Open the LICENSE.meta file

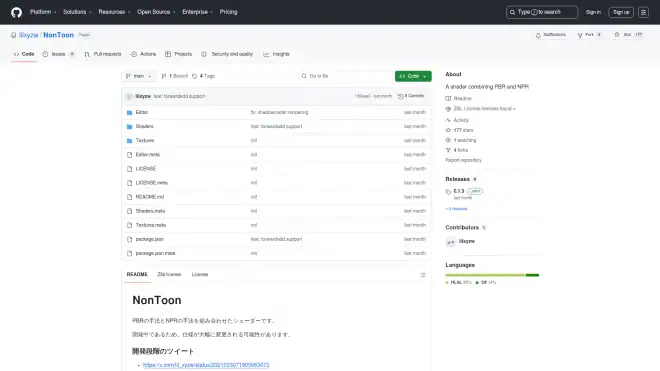point(152,183)
